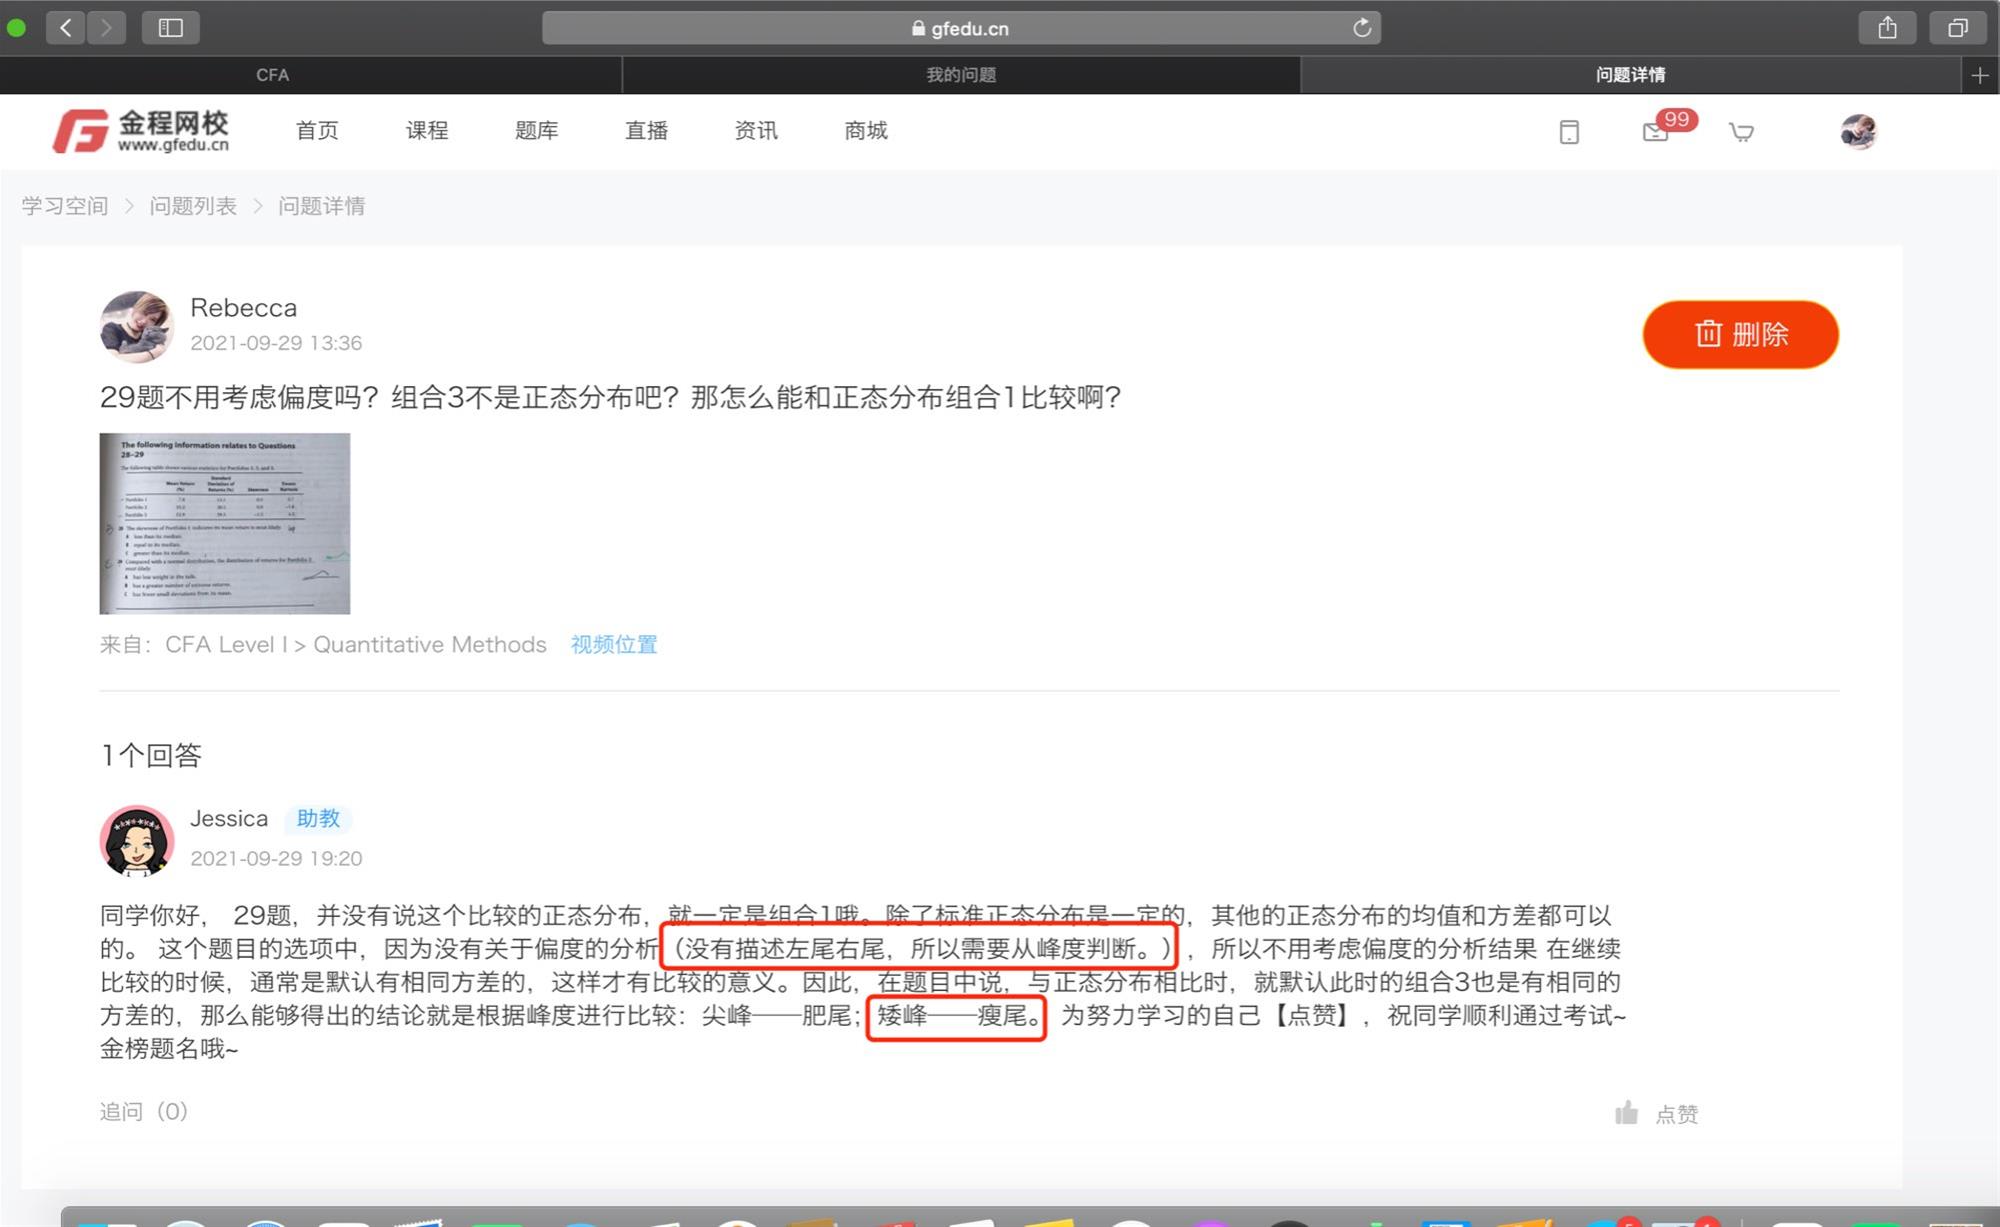This screenshot has height=1227, width=2000.
Task: Open the Safari share icon
Action: pos(1886,28)
